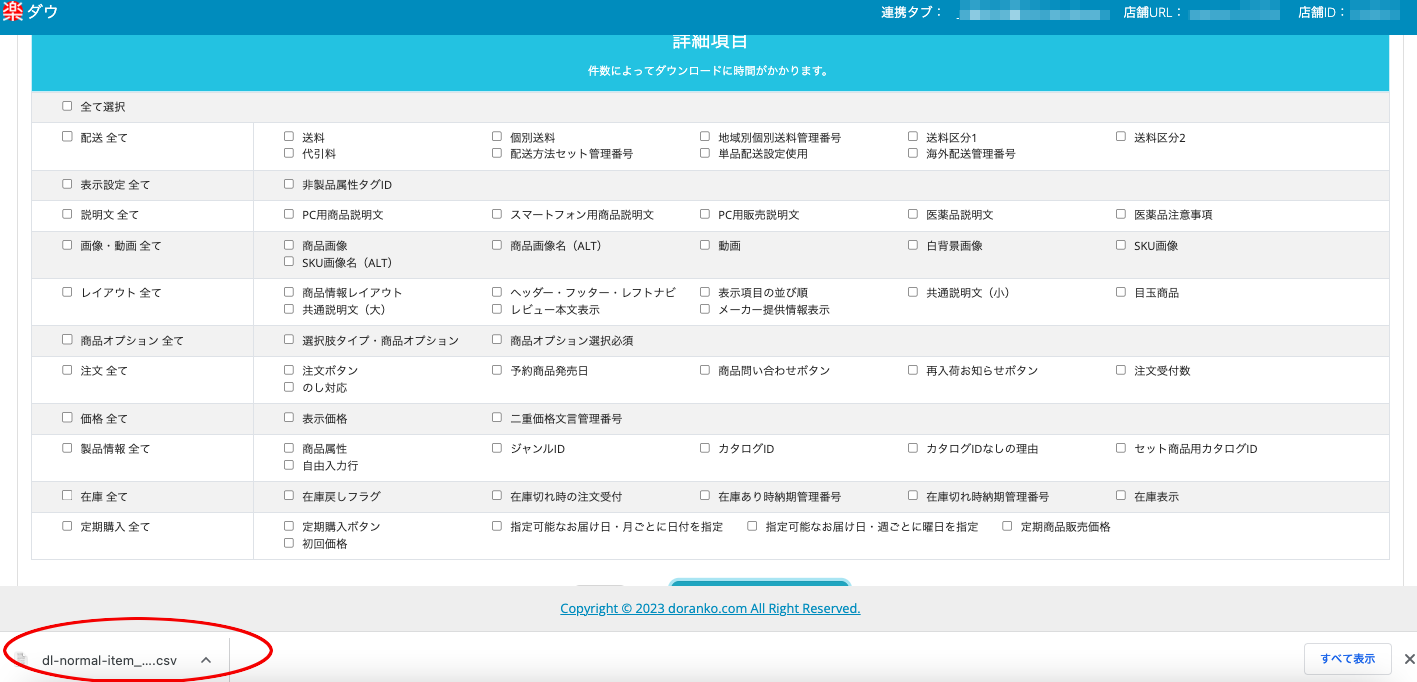Click the 楽 logo icon
Screen dimensions: 1417x682
pos(12,13)
